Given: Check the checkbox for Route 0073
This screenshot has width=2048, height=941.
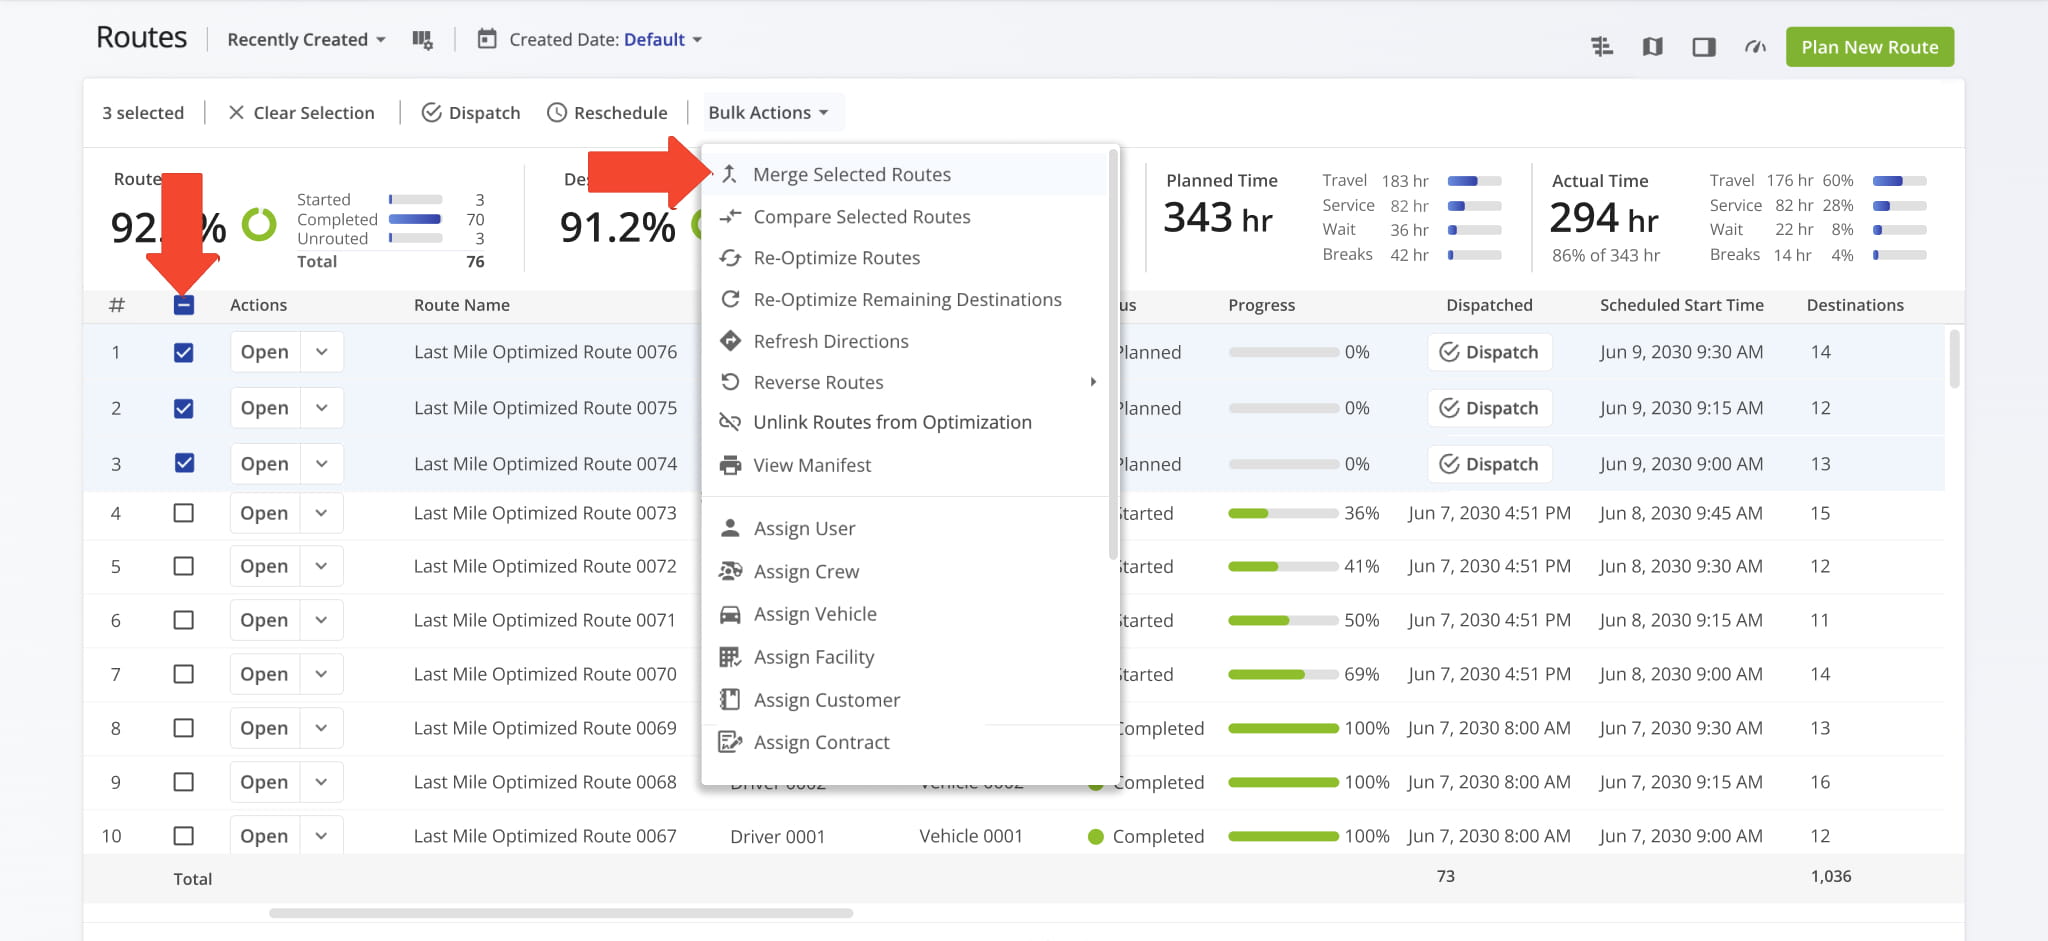Looking at the screenshot, I should click(184, 513).
